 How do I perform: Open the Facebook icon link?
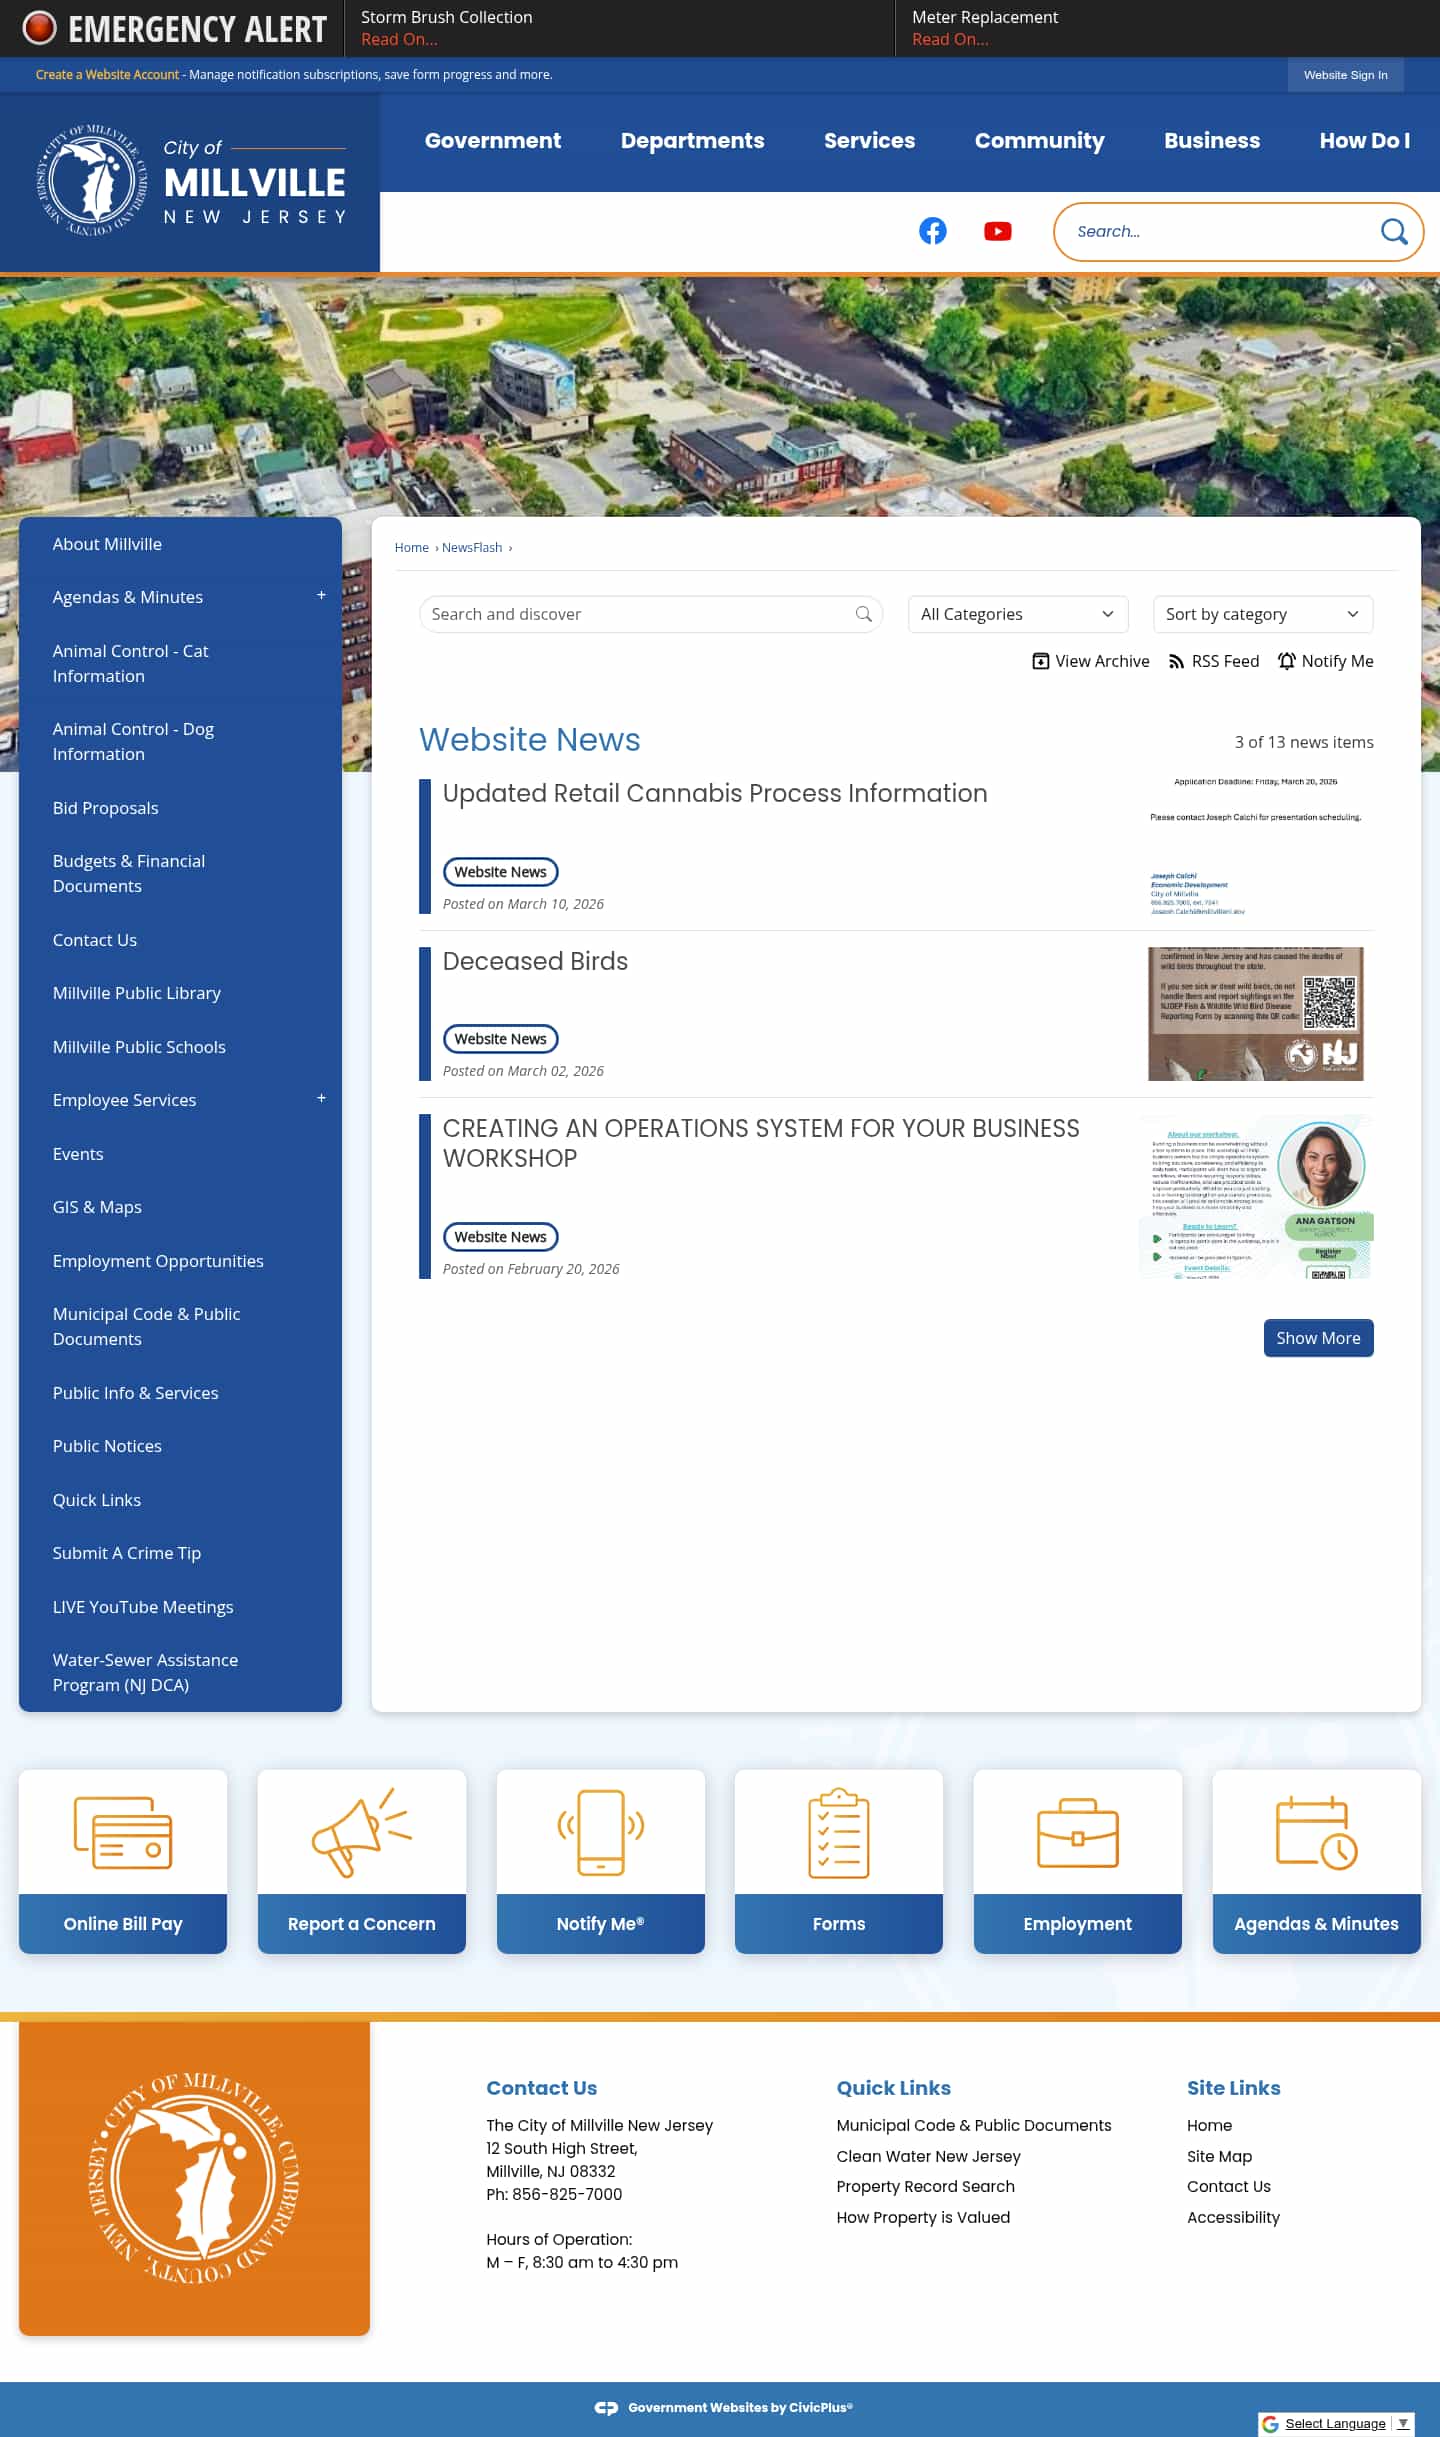[x=932, y=231]
